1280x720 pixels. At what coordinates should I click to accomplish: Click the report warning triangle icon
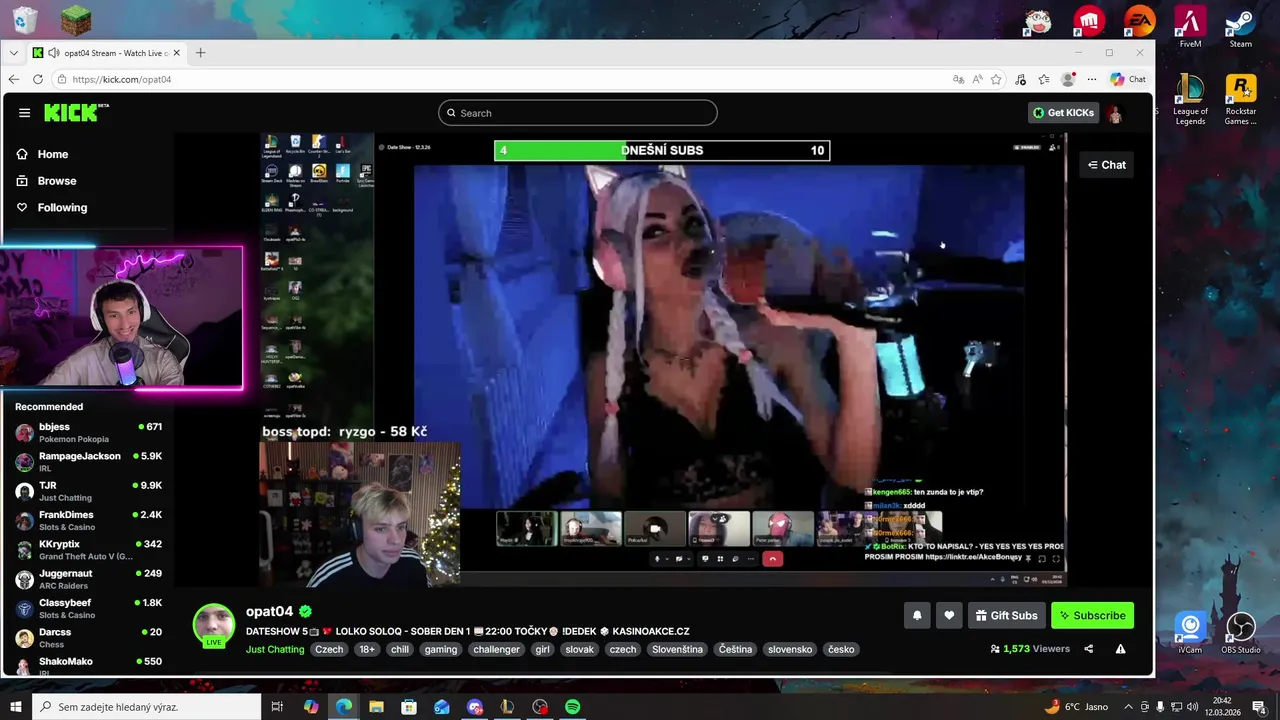[1120, 649]
